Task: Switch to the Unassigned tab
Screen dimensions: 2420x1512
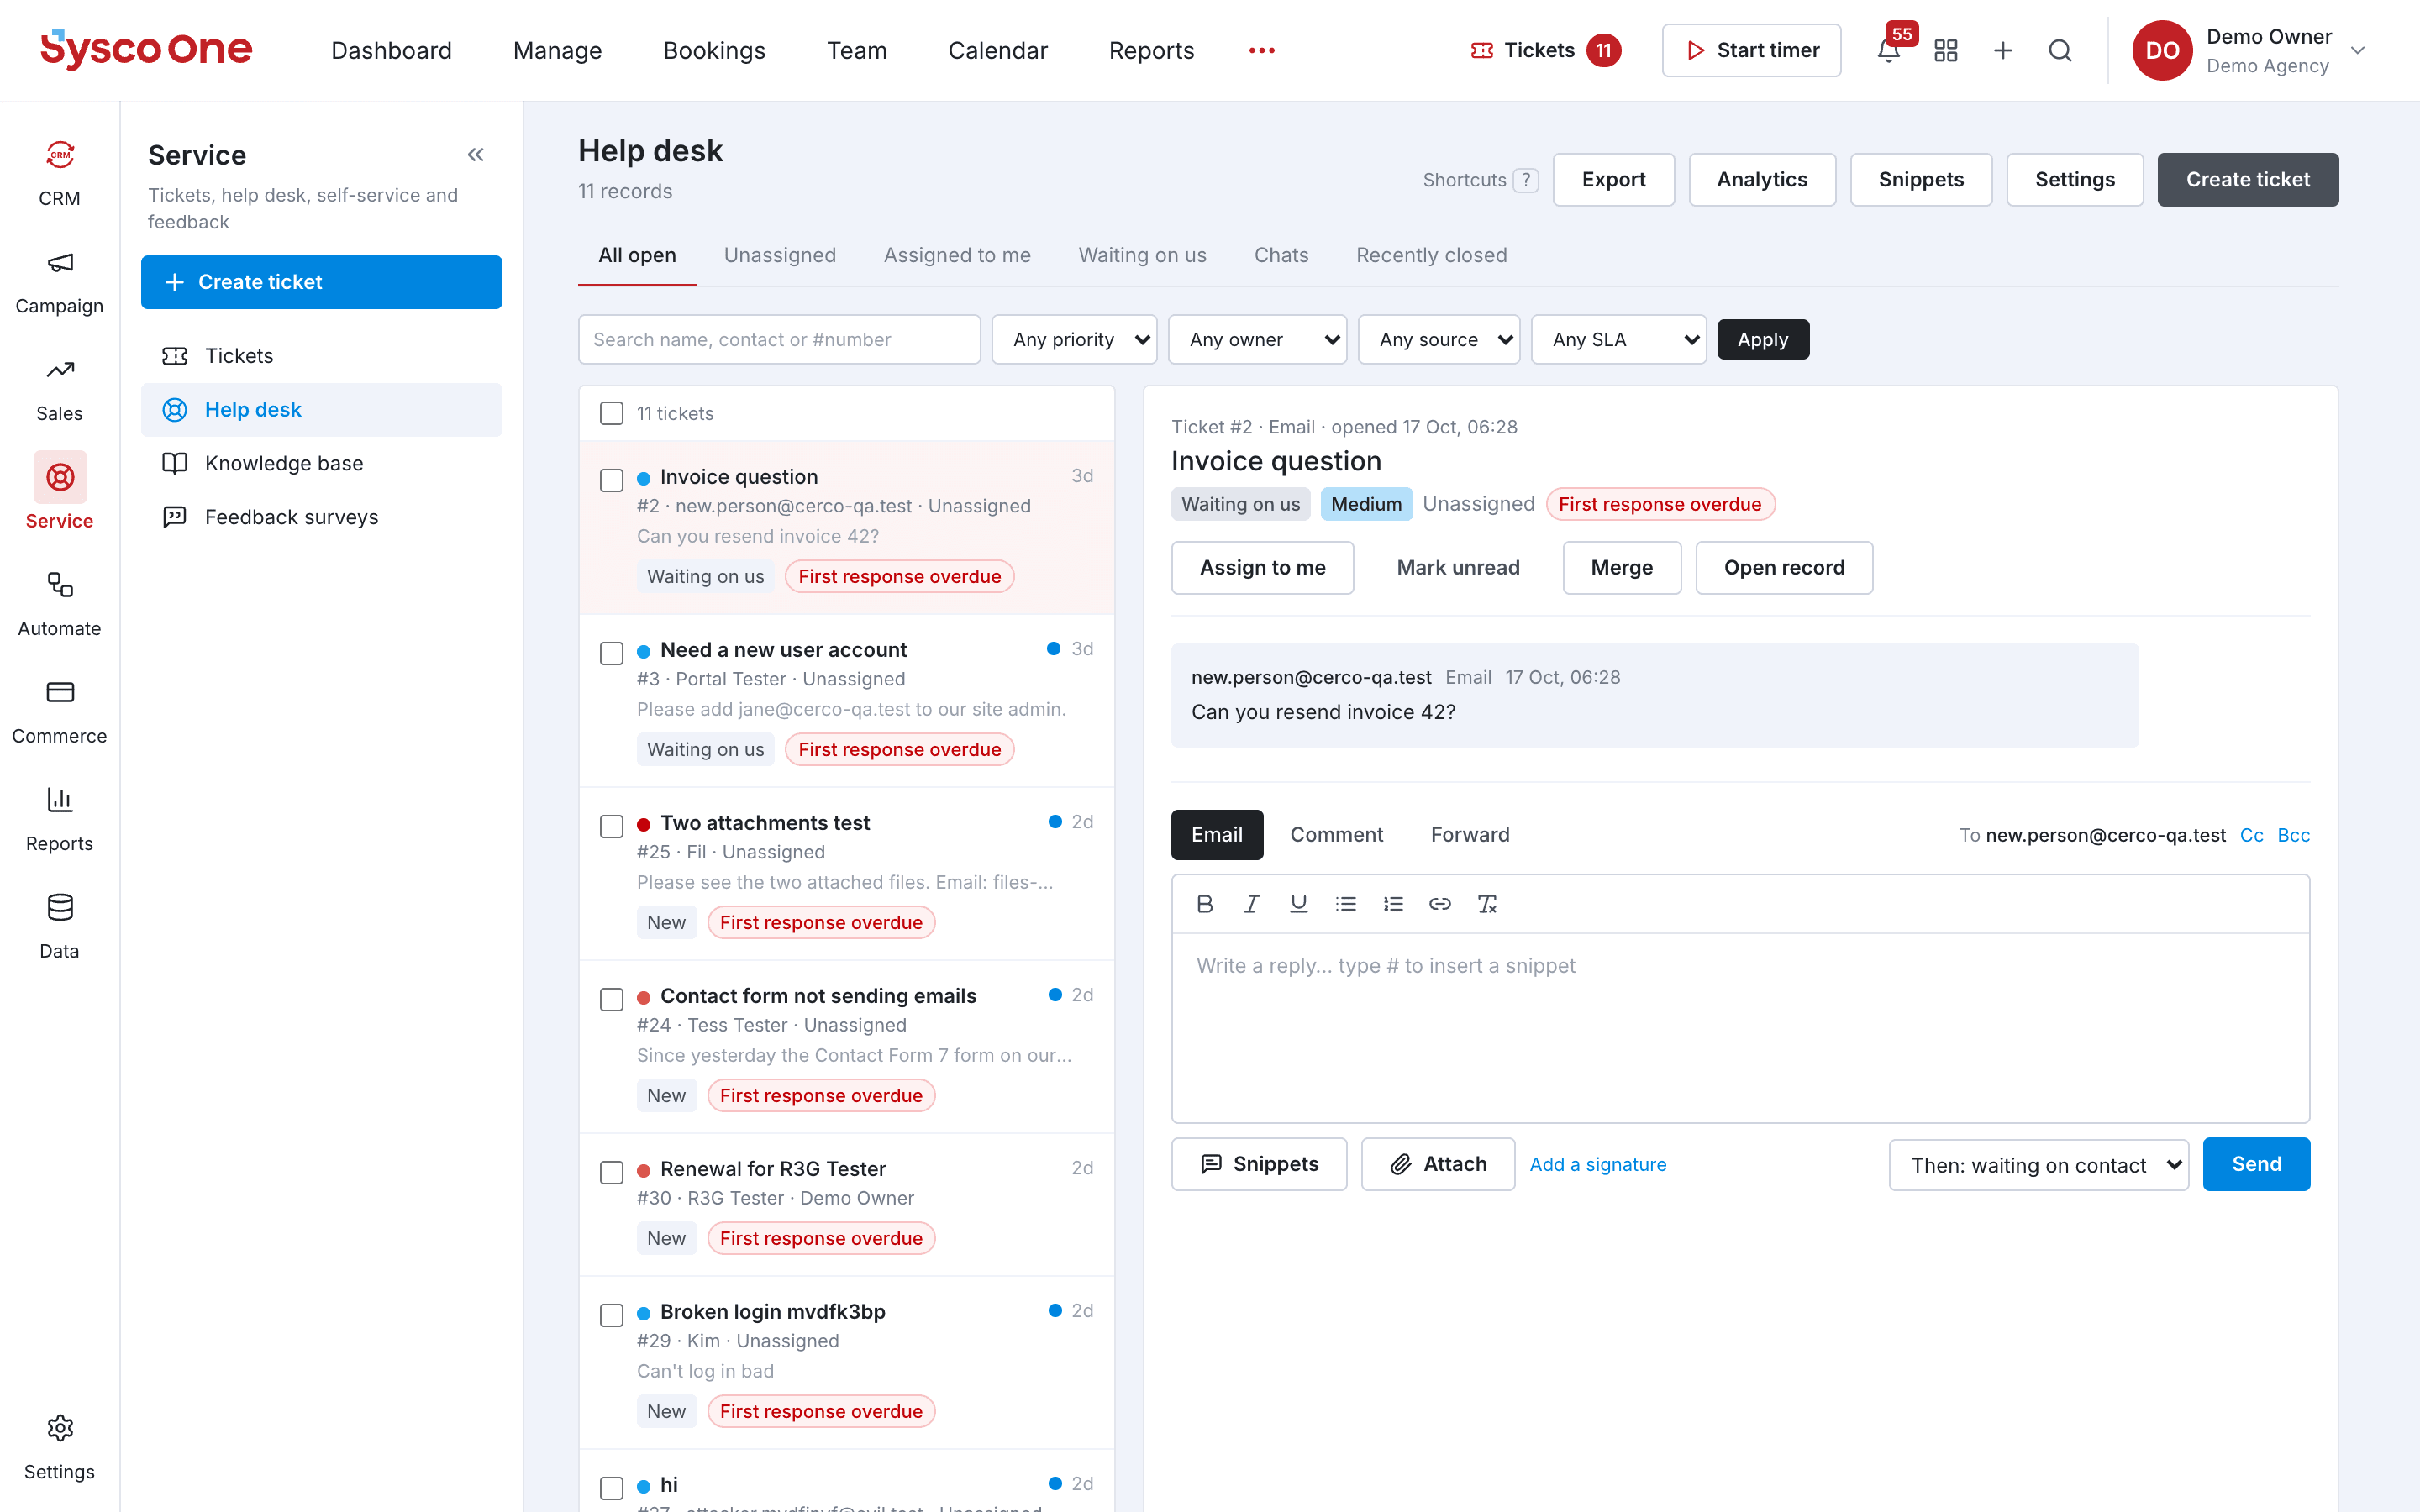Action: pyautogui.click(x=780, y=255)
